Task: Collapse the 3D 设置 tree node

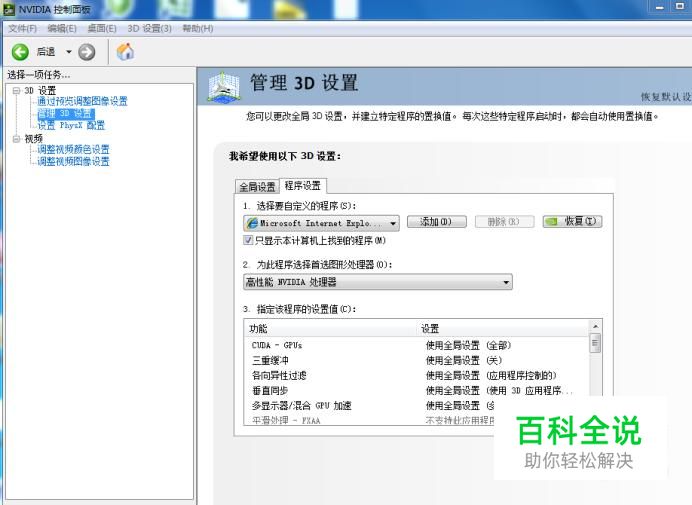Action: pyautogui.click(x=16, y=90)
